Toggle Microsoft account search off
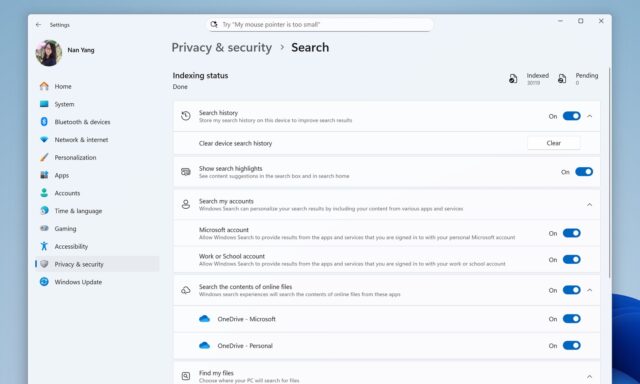 (571, 233)
